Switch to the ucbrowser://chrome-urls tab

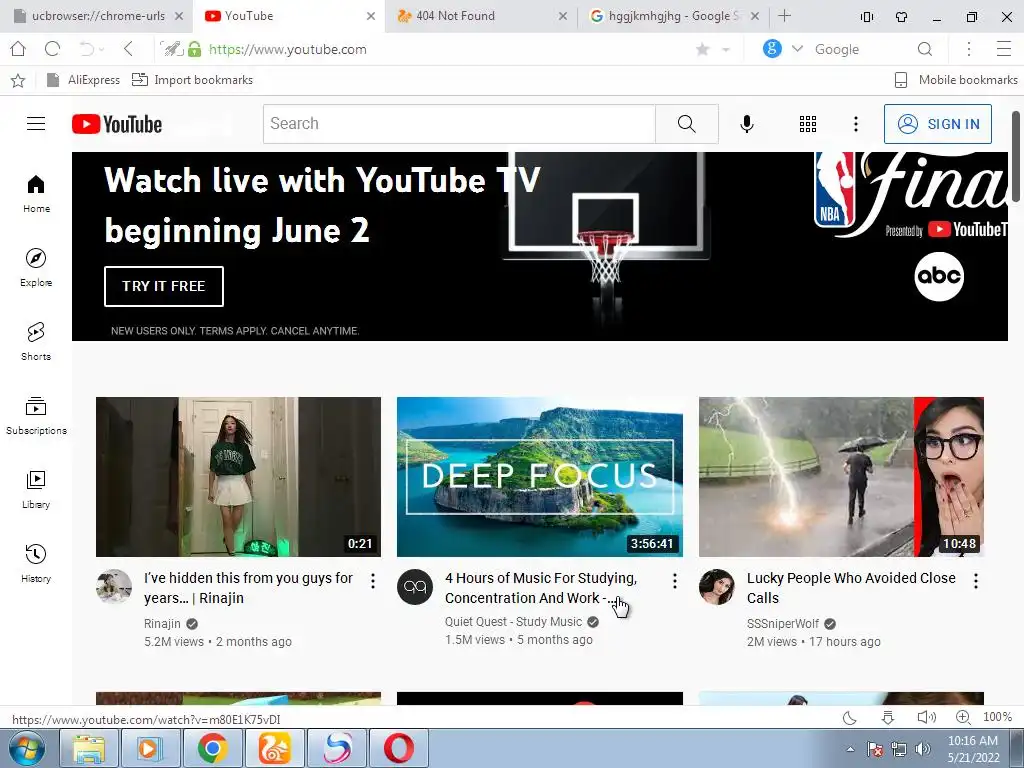97,16
